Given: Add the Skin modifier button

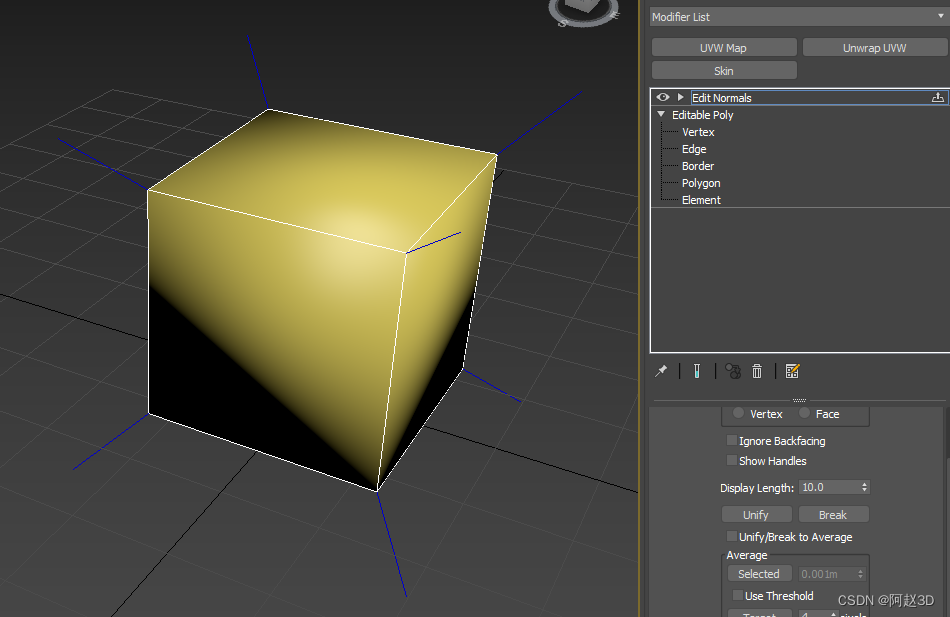Looking at the screenshot, I should pos(724,71).
